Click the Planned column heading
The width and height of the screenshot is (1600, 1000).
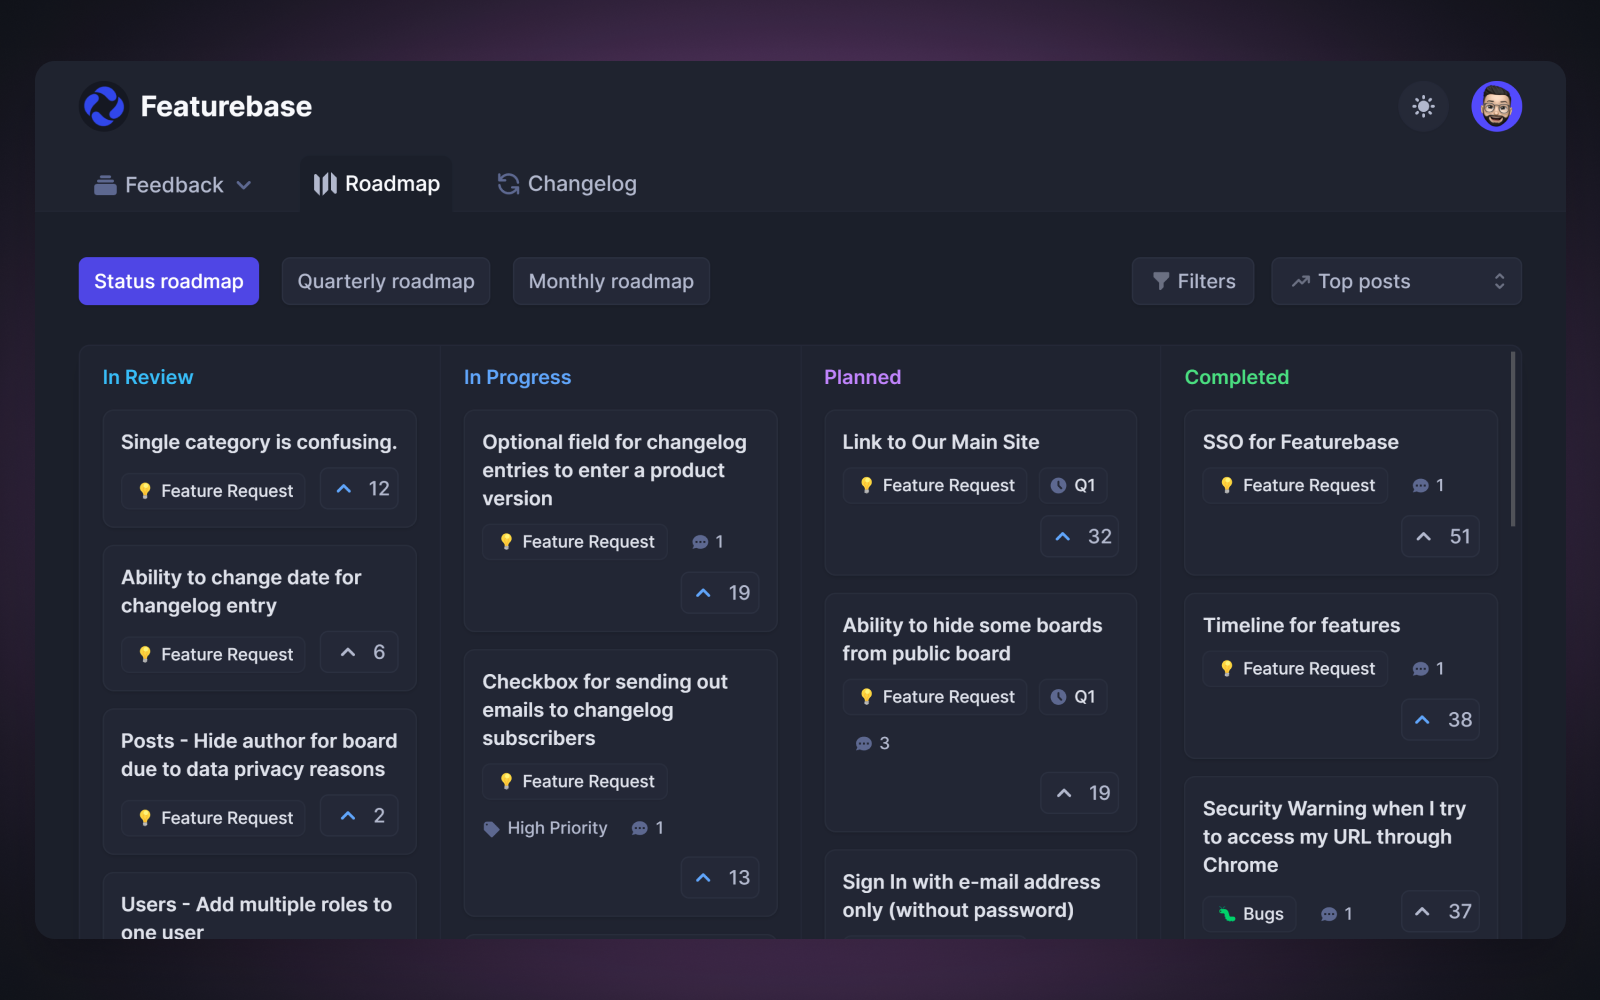pos(862,377)
